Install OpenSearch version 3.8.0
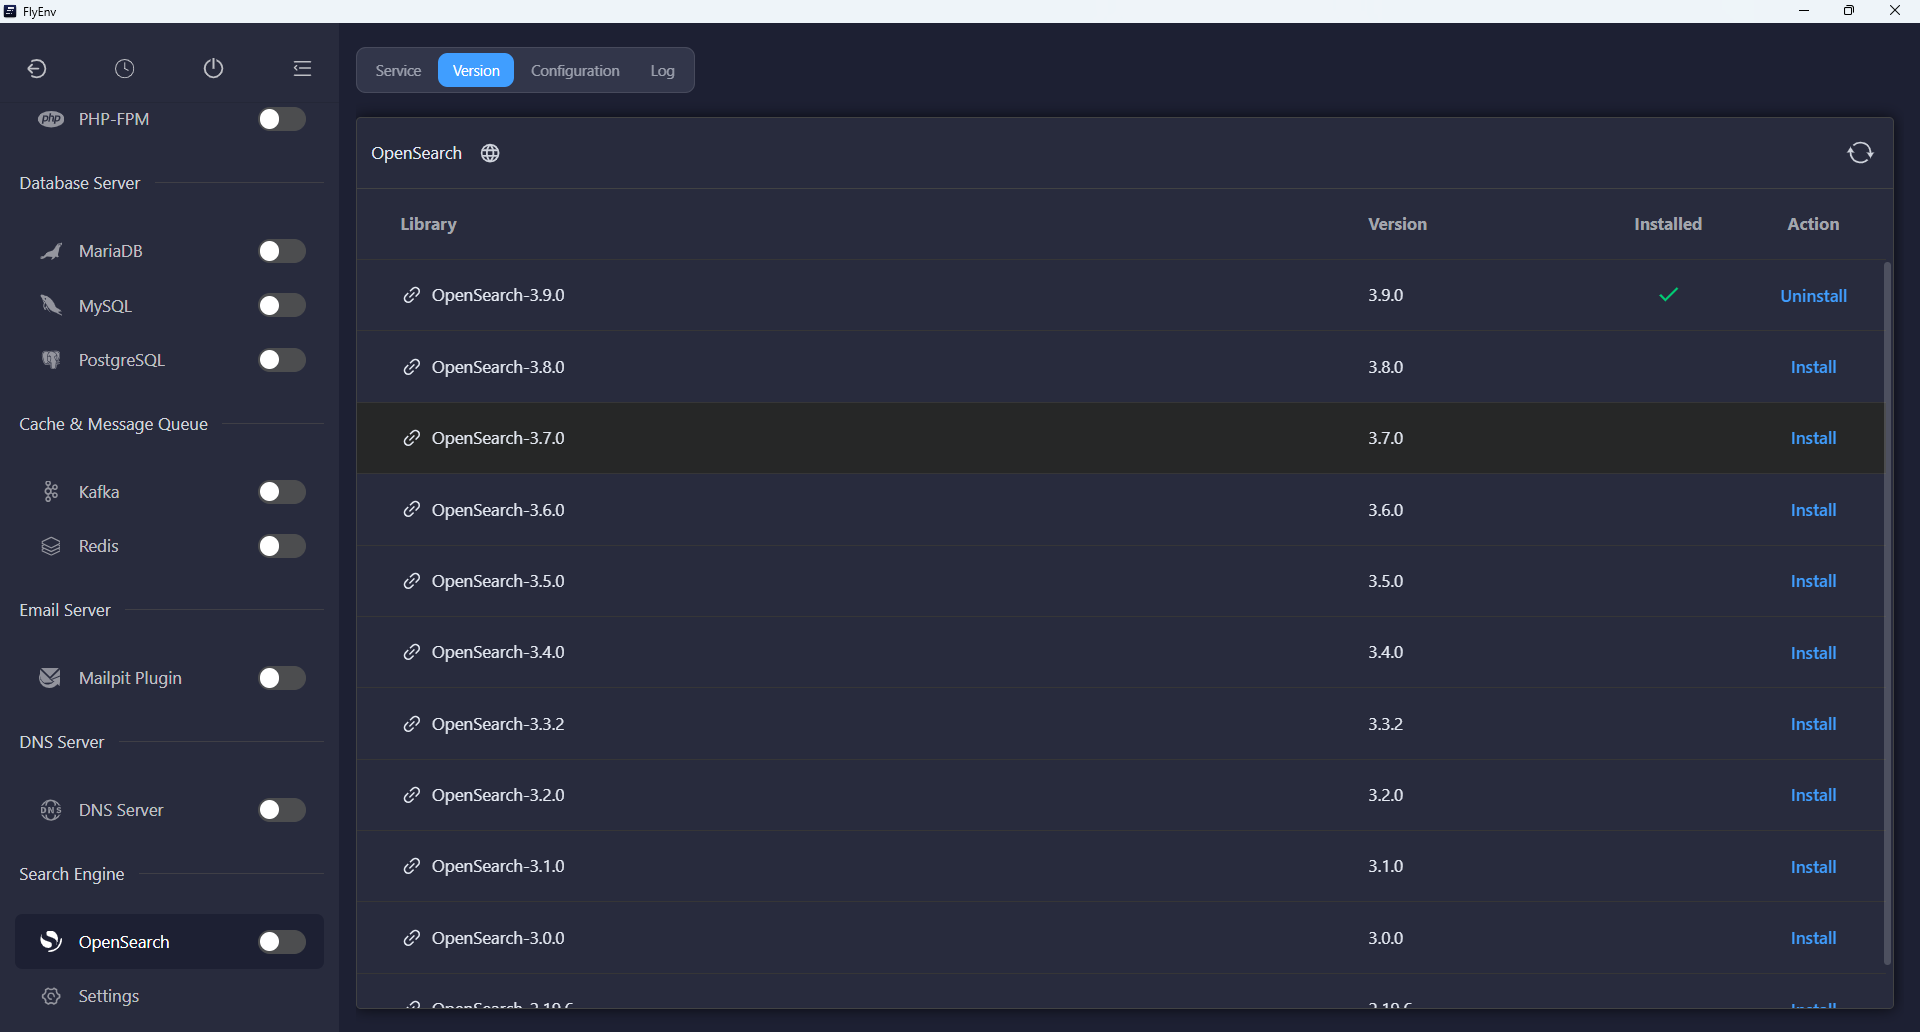This screenshot has width=1920, height=1032. tap(1813, 367)
